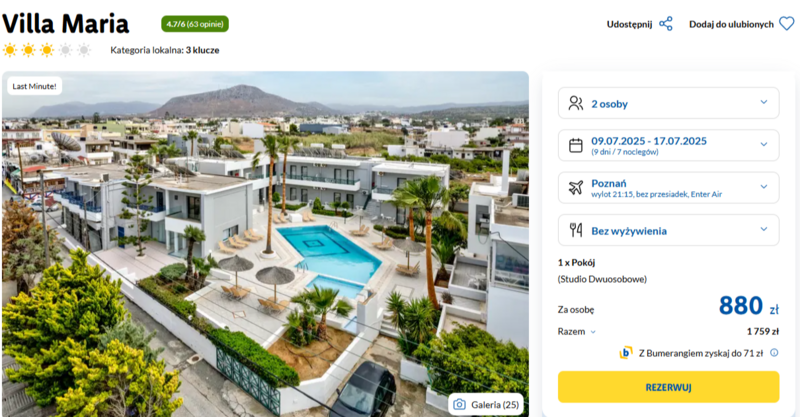Click the people icon in guests field
Viewport: 800px width, 417px height.
point(576,103)
